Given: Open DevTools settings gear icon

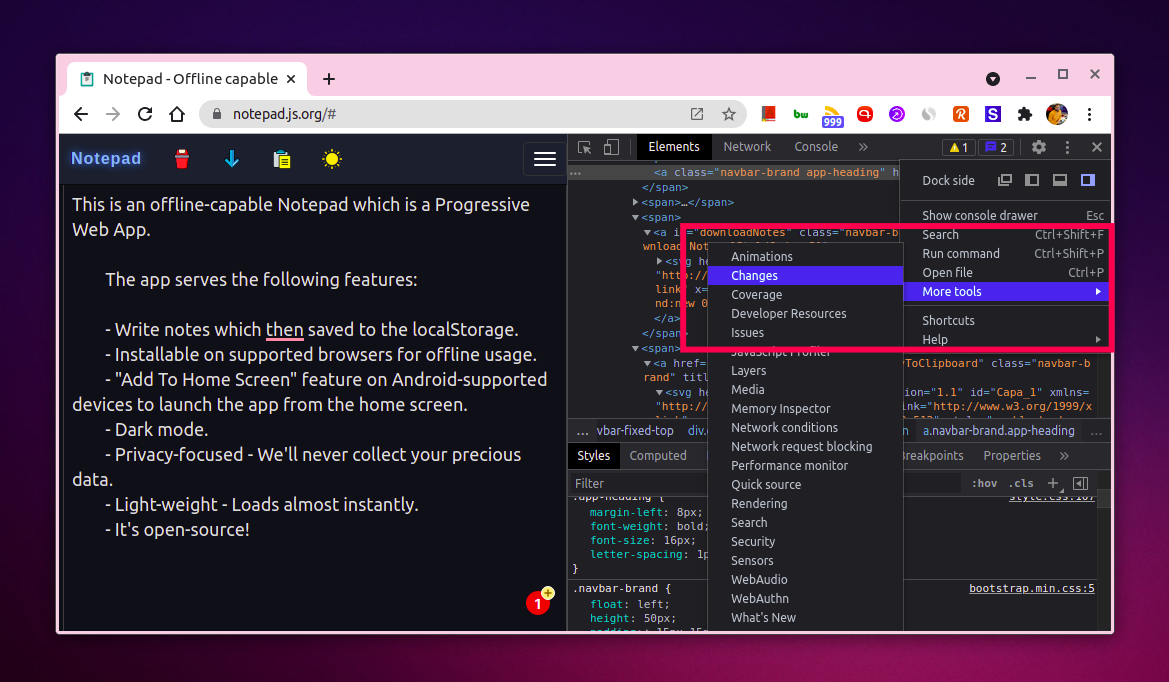Looking at the screenshot, I should click(1039, 147).
